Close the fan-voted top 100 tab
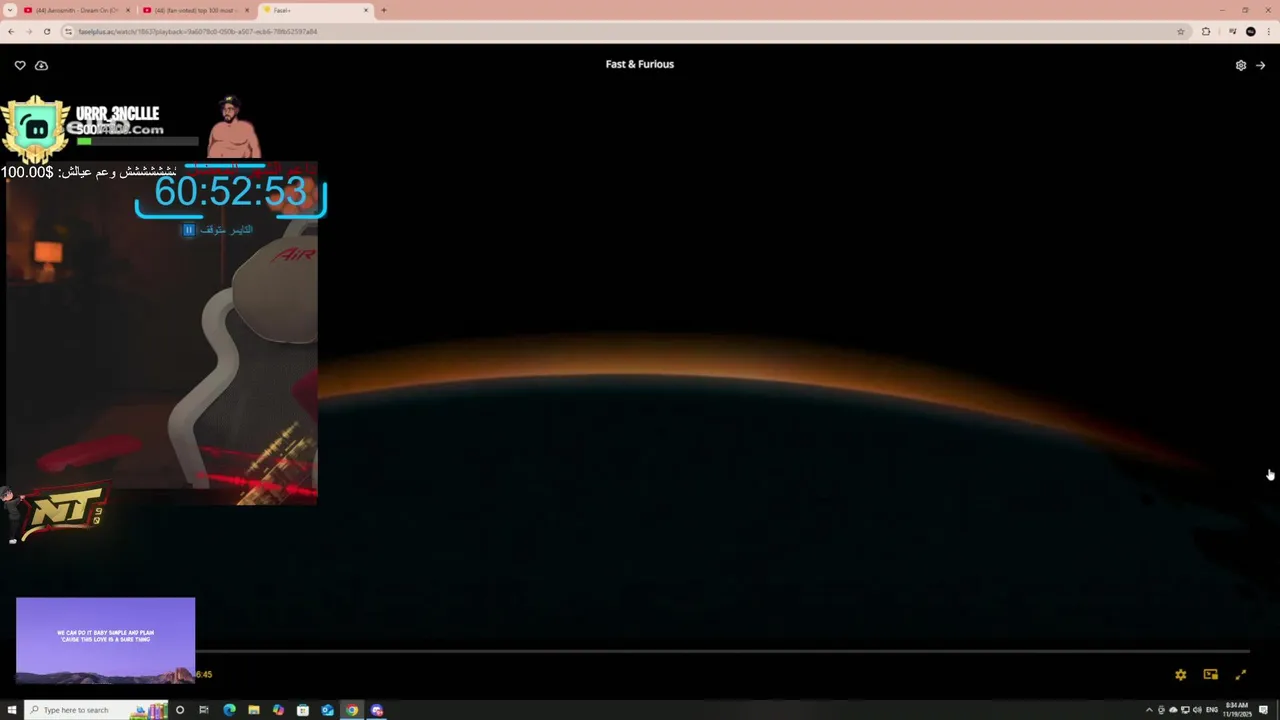 pyautogui.click(x=247, y=10)
